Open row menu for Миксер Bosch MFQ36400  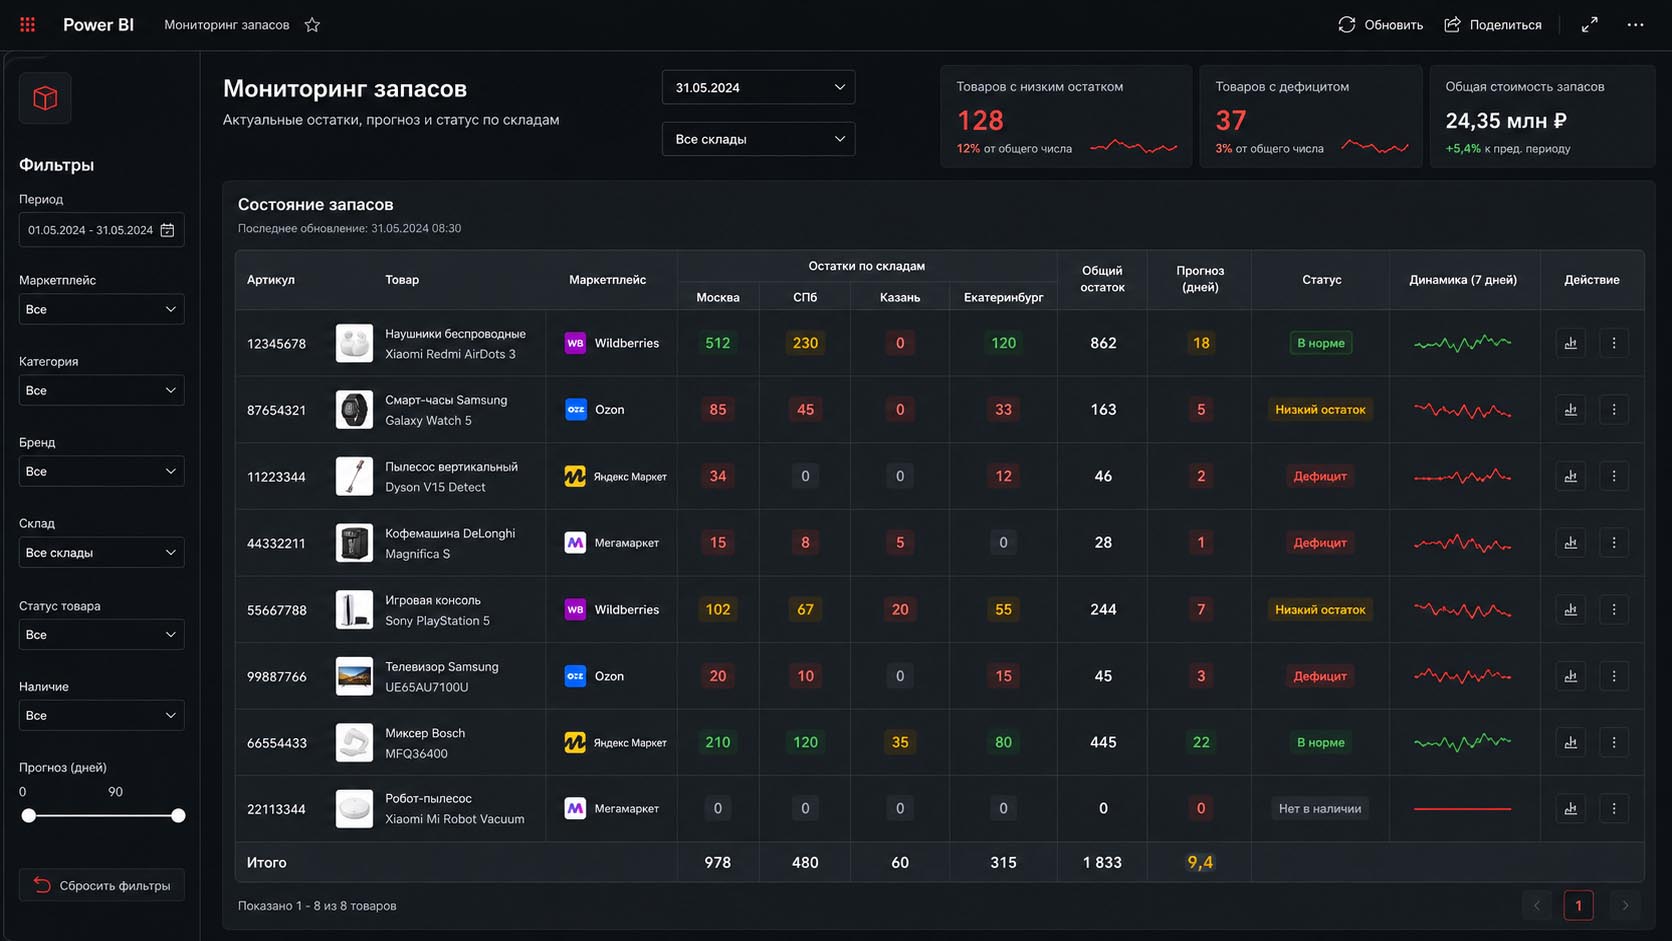1614,742
